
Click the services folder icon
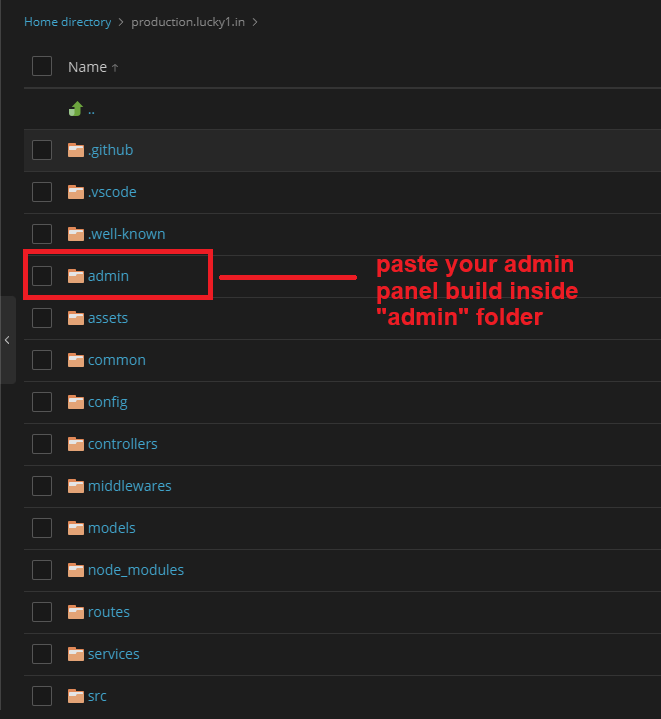pos(76,654)
